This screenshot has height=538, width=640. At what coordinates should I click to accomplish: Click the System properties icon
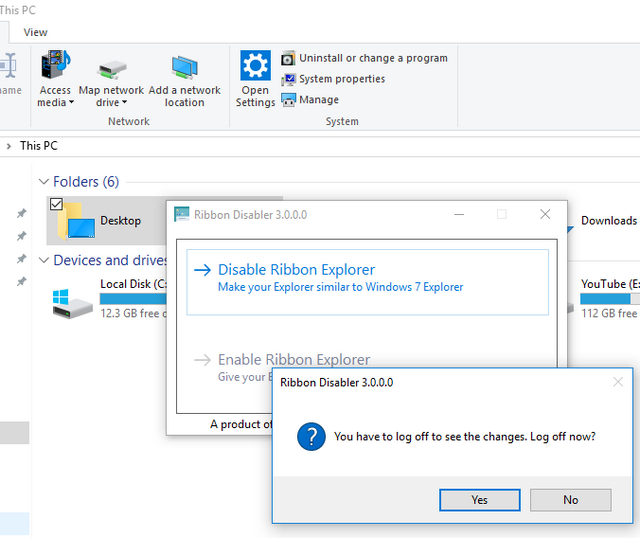(288, 79)
